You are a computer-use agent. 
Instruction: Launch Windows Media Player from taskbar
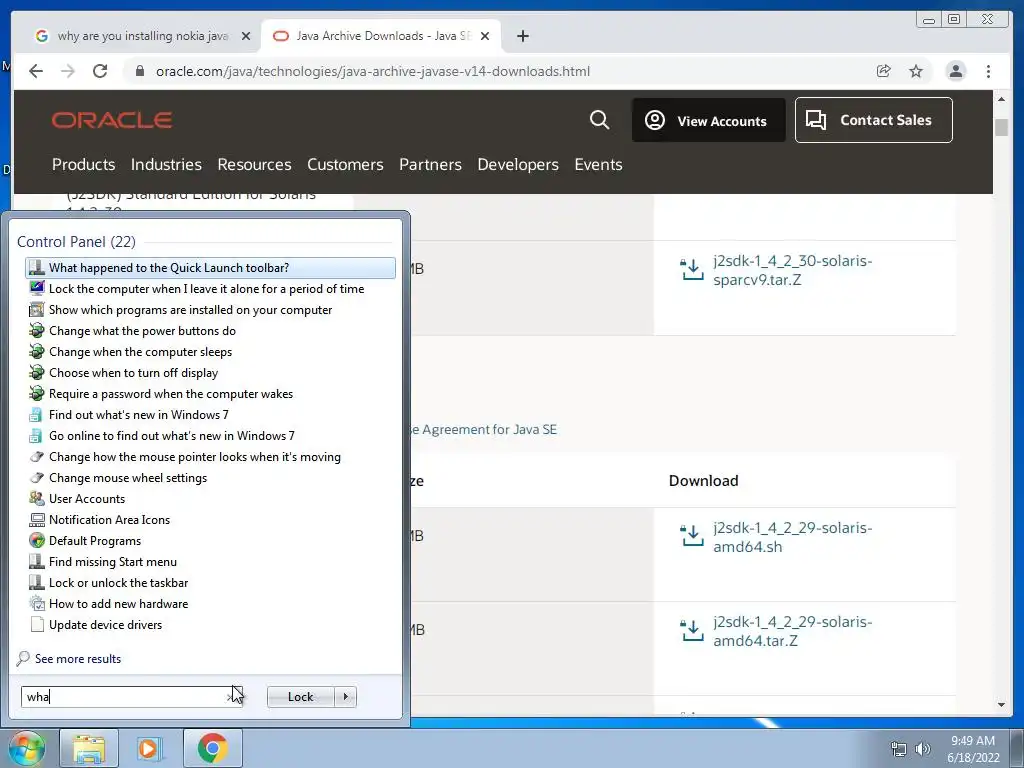pyautogui.click(x=148, y=748)
